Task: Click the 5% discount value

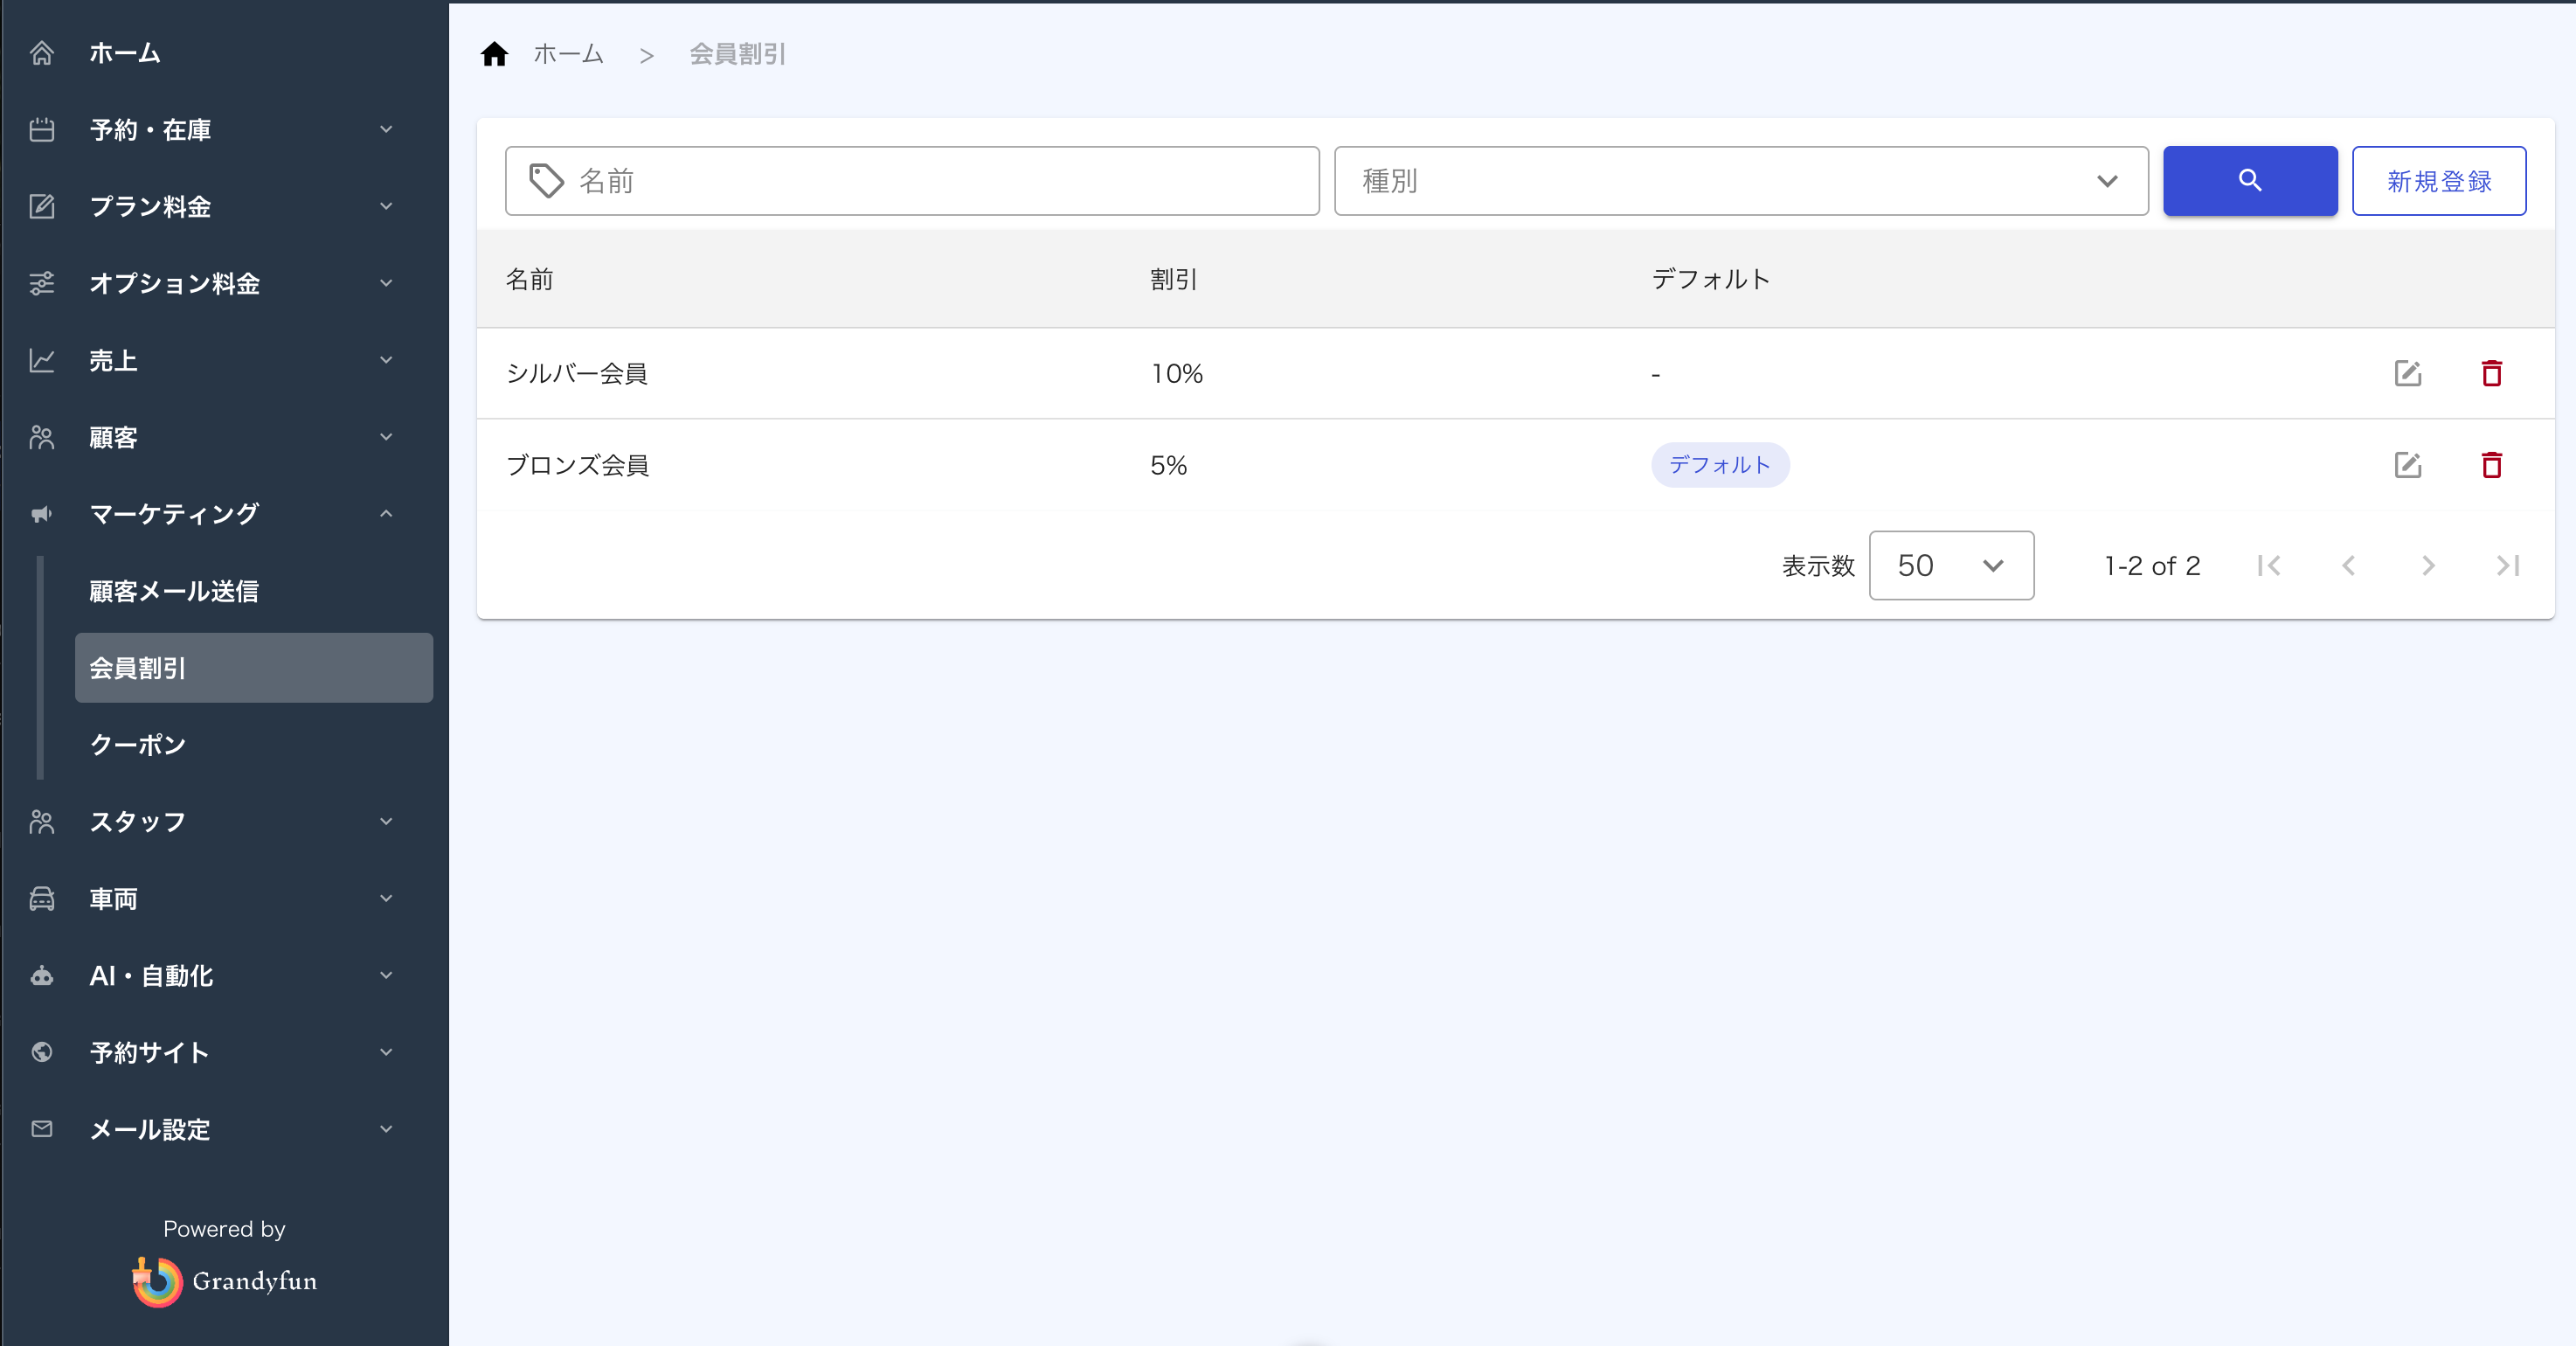Action: click(1169, 465)
